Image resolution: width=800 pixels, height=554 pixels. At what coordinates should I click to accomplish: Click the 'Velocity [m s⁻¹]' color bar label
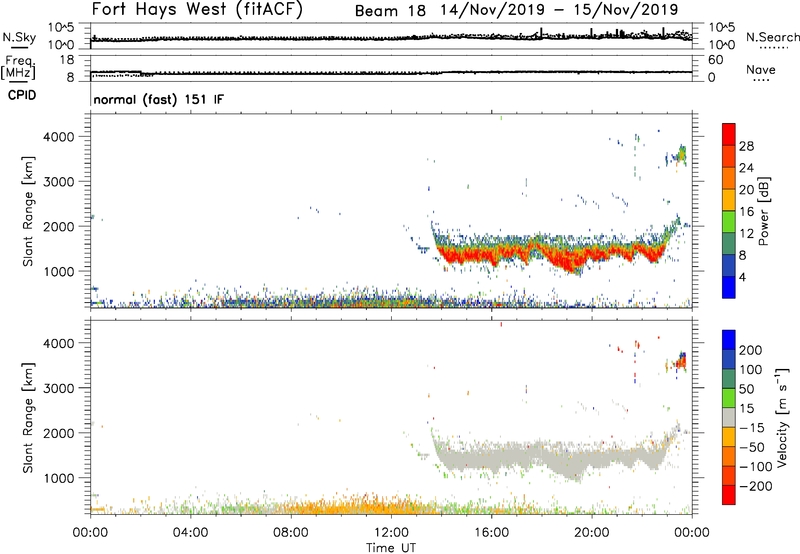coord(782,417)
